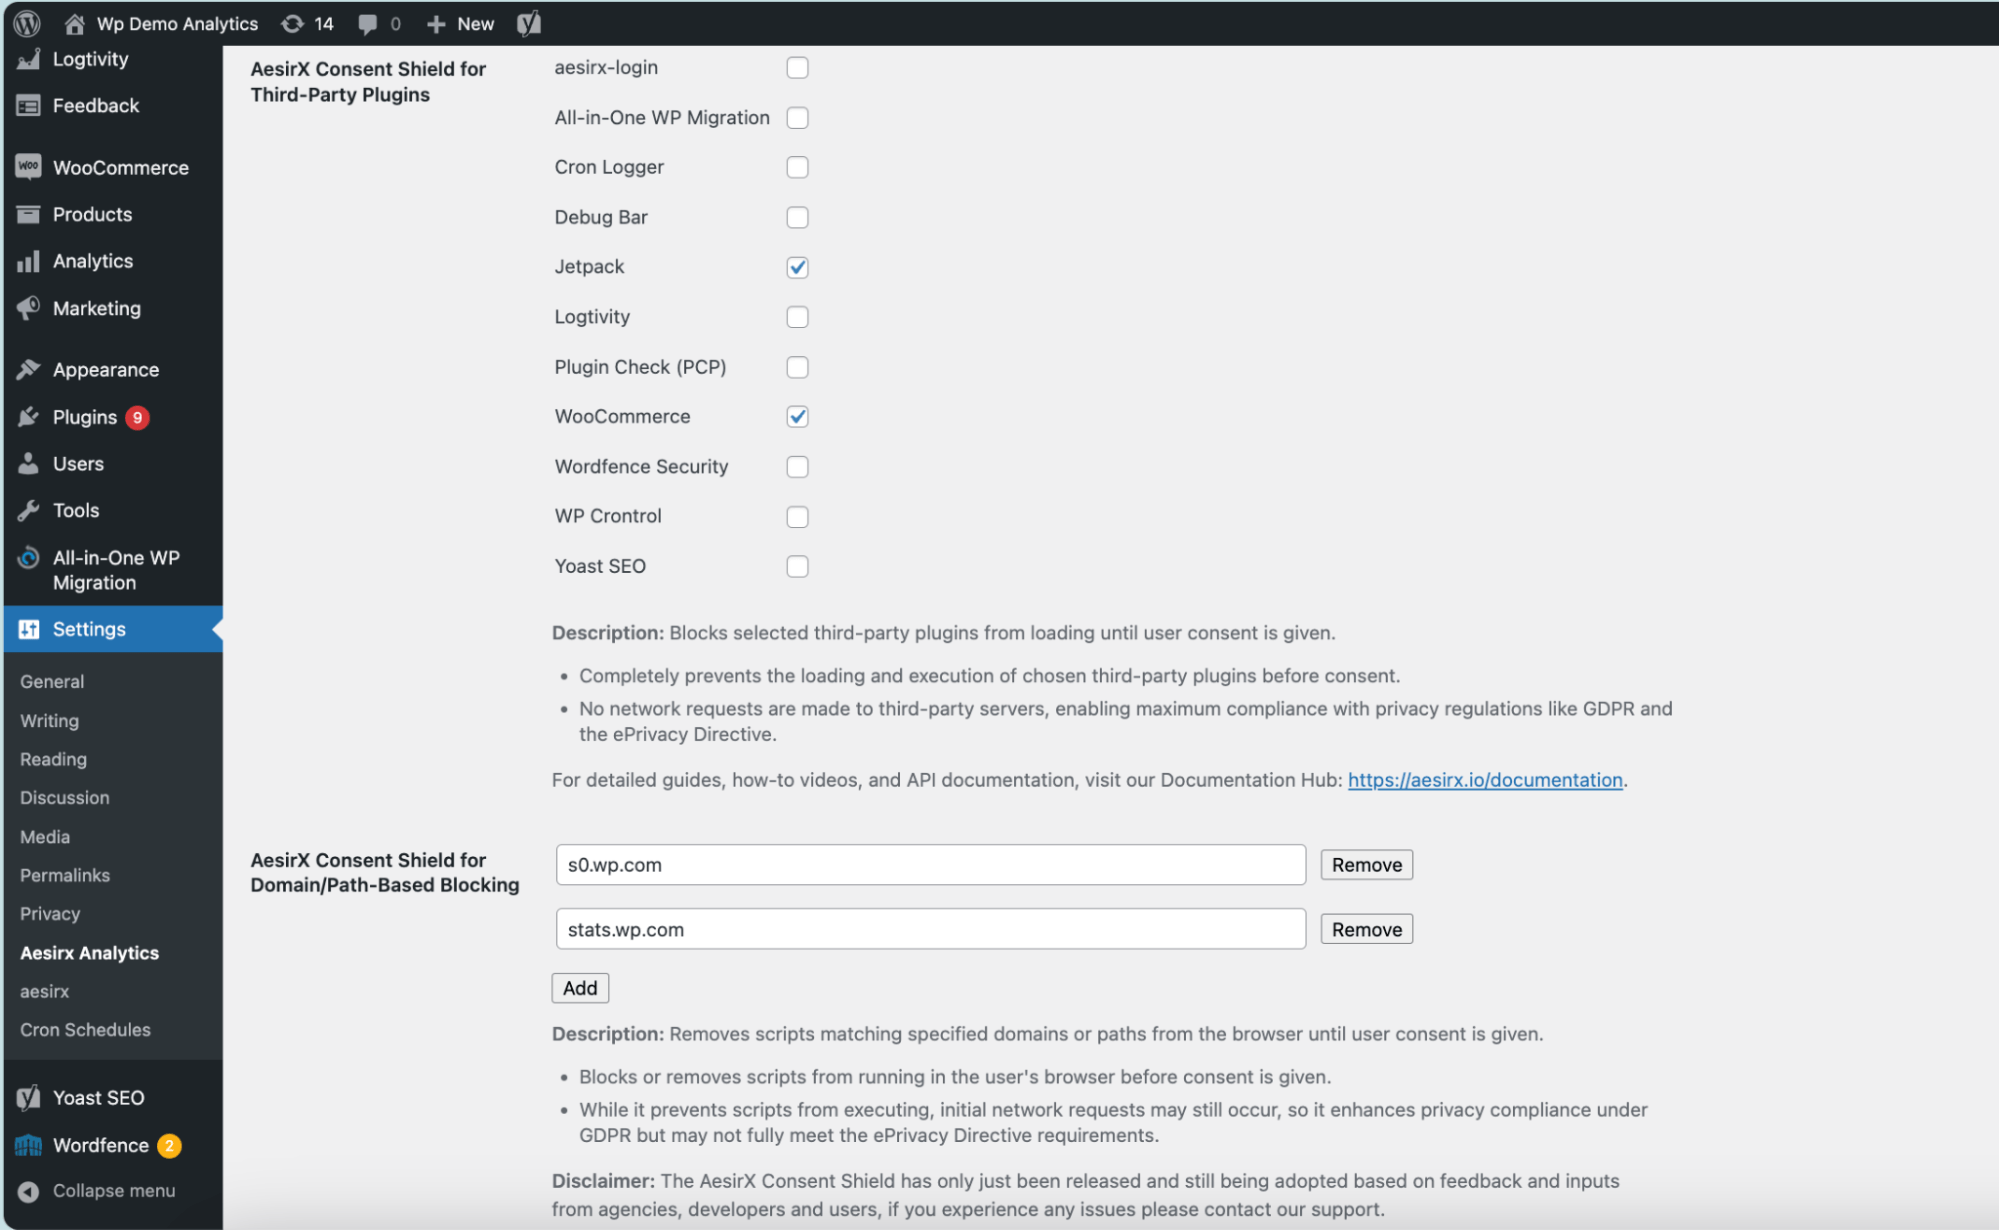The height and width of the screenshot is (1230, 1999).
Task: Open Plugins using the plugin icon
Action: click(29, 417)
